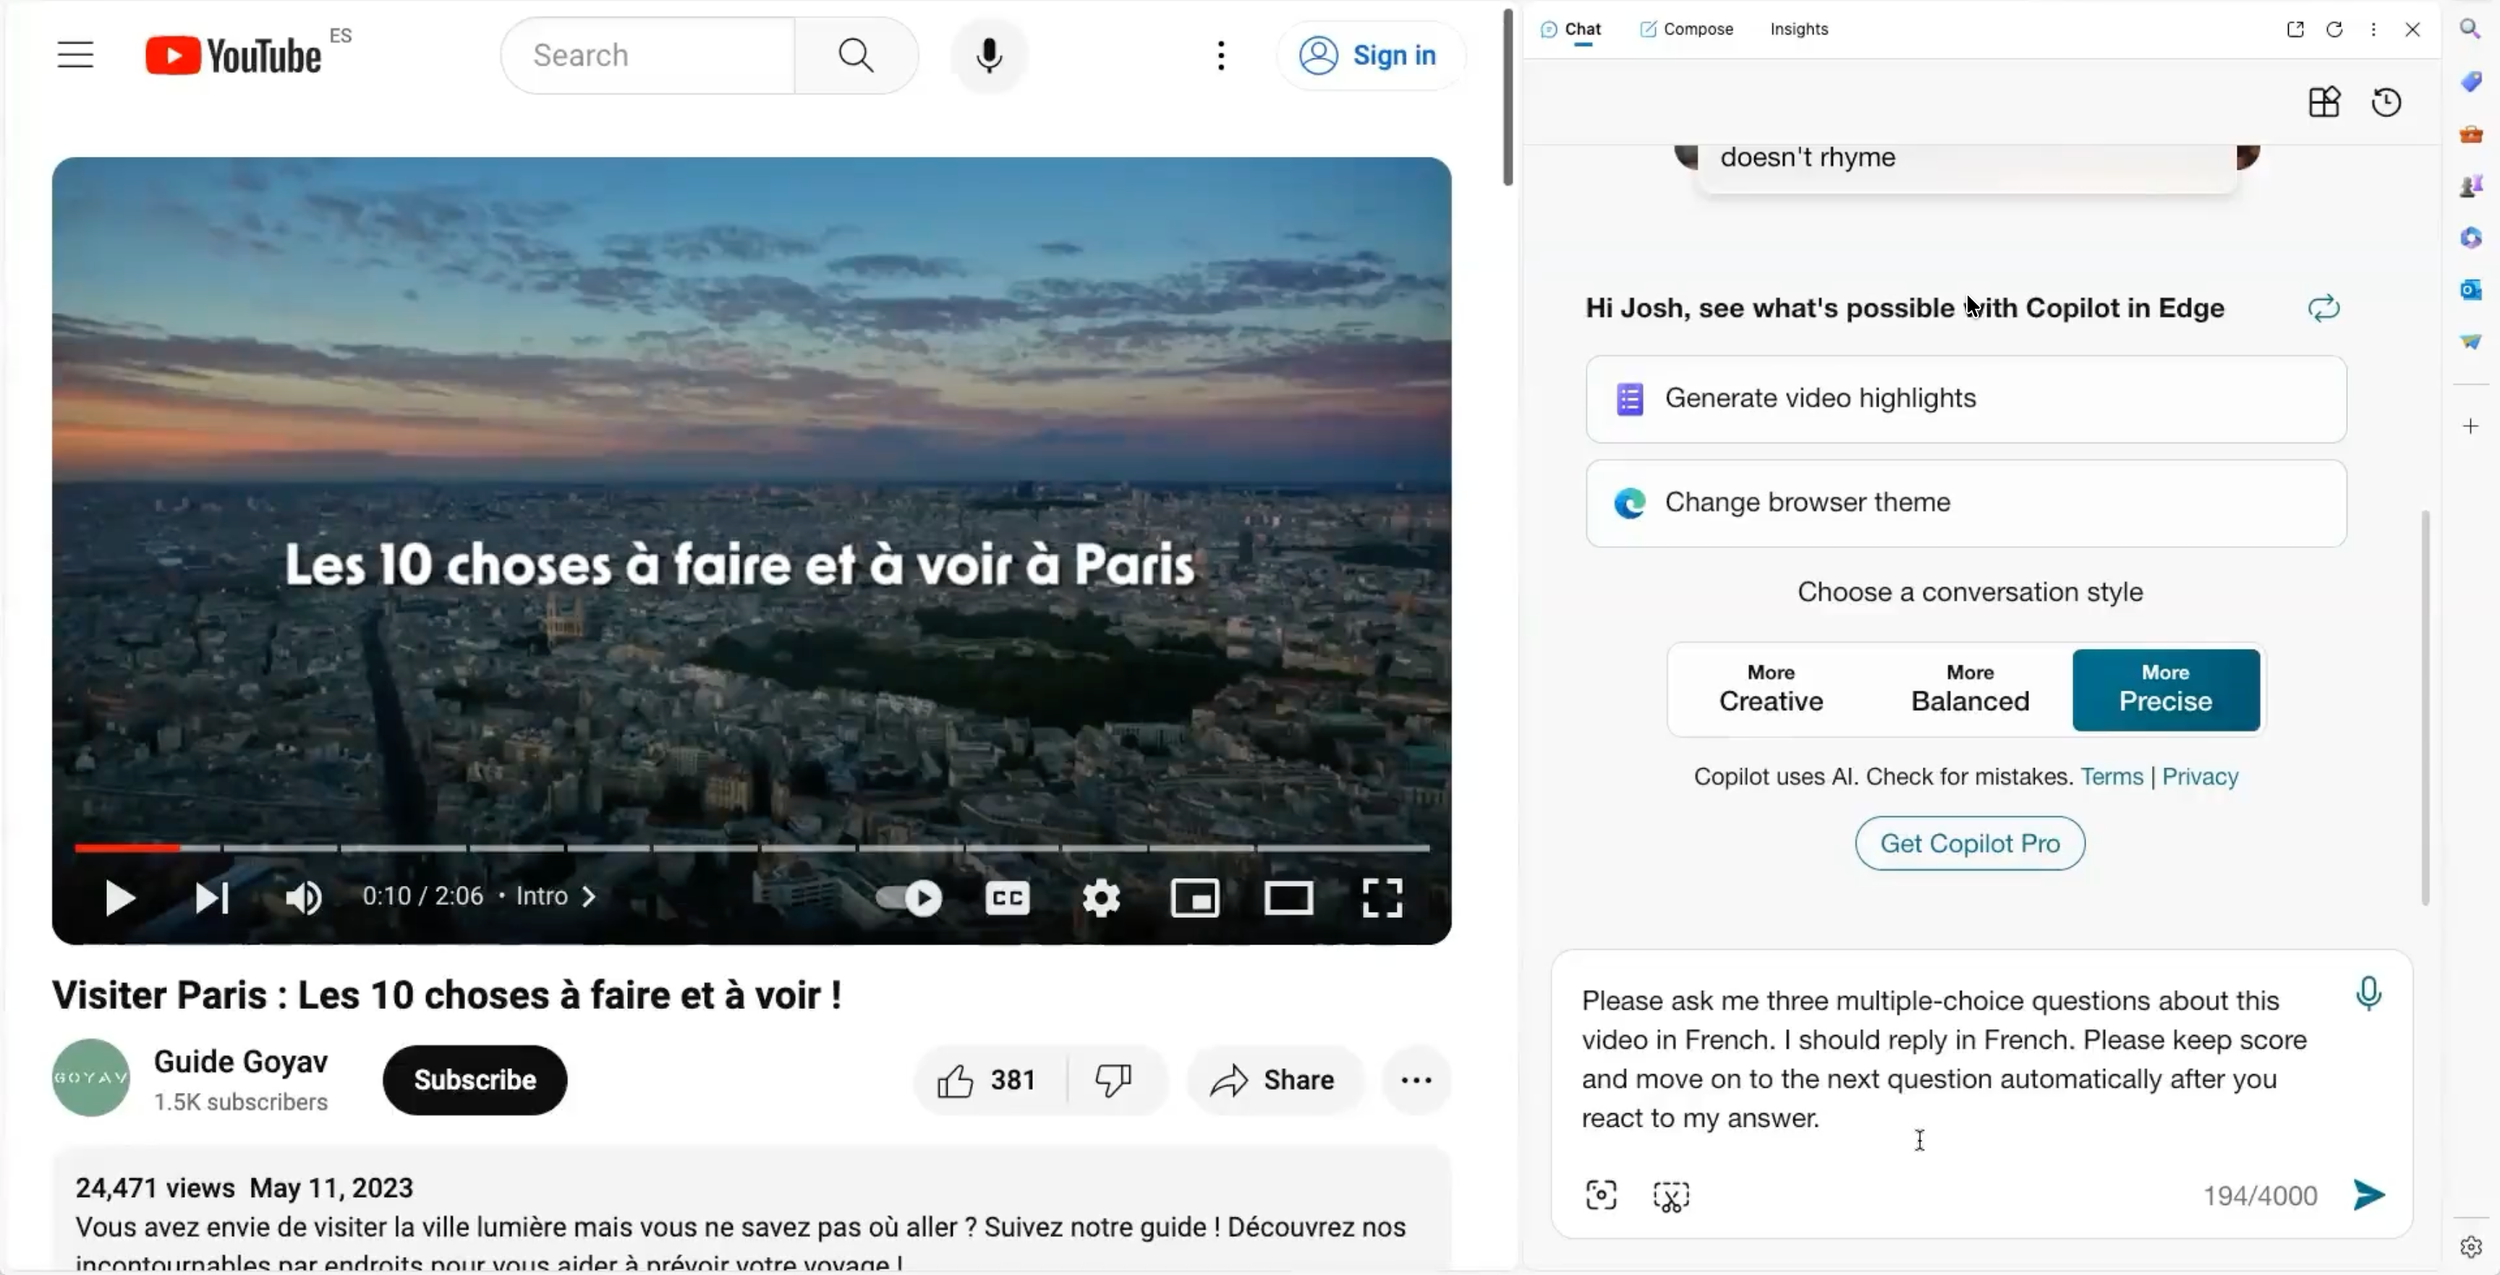Open Guide Goyav channel name link
The width and height of the screenshot is (2500, 1275).
pyautogui.click(x=240, y=1062)
